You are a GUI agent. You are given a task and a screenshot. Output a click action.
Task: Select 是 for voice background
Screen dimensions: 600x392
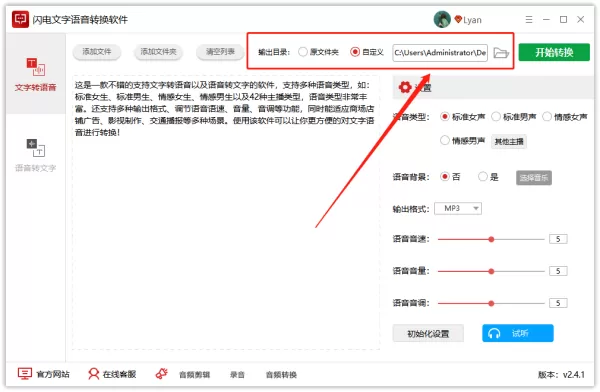click(x=488, y=177)
